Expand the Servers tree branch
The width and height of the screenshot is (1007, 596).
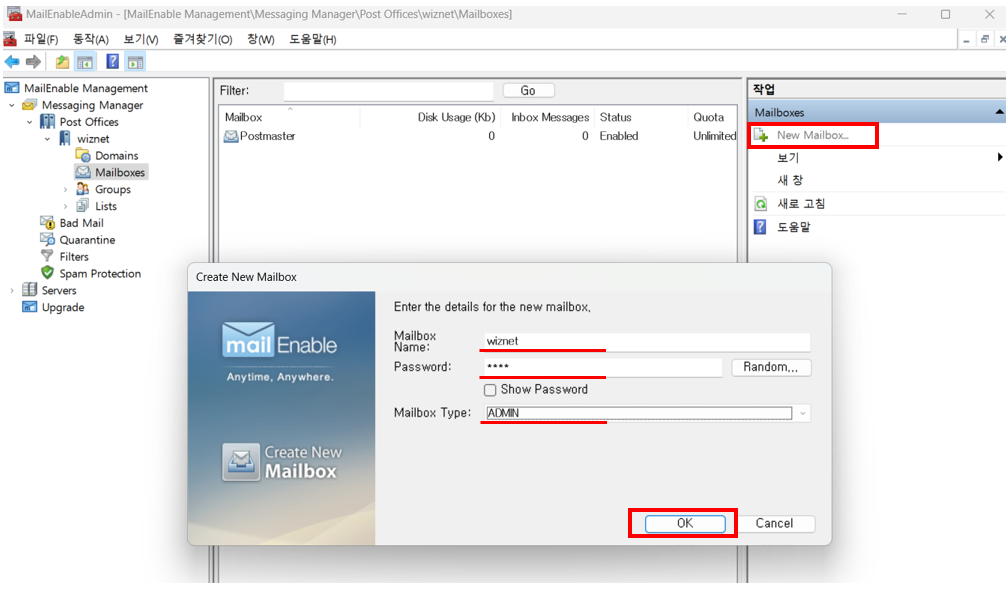(12, 290)
